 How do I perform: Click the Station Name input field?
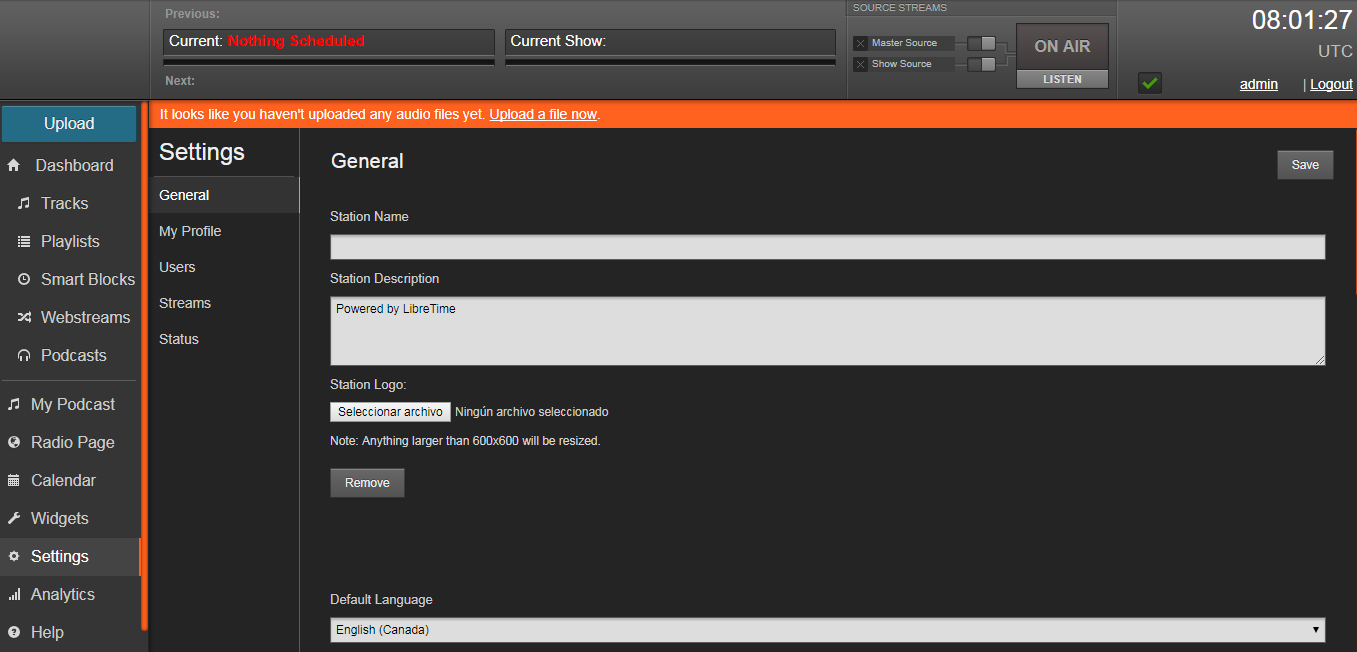828,247
